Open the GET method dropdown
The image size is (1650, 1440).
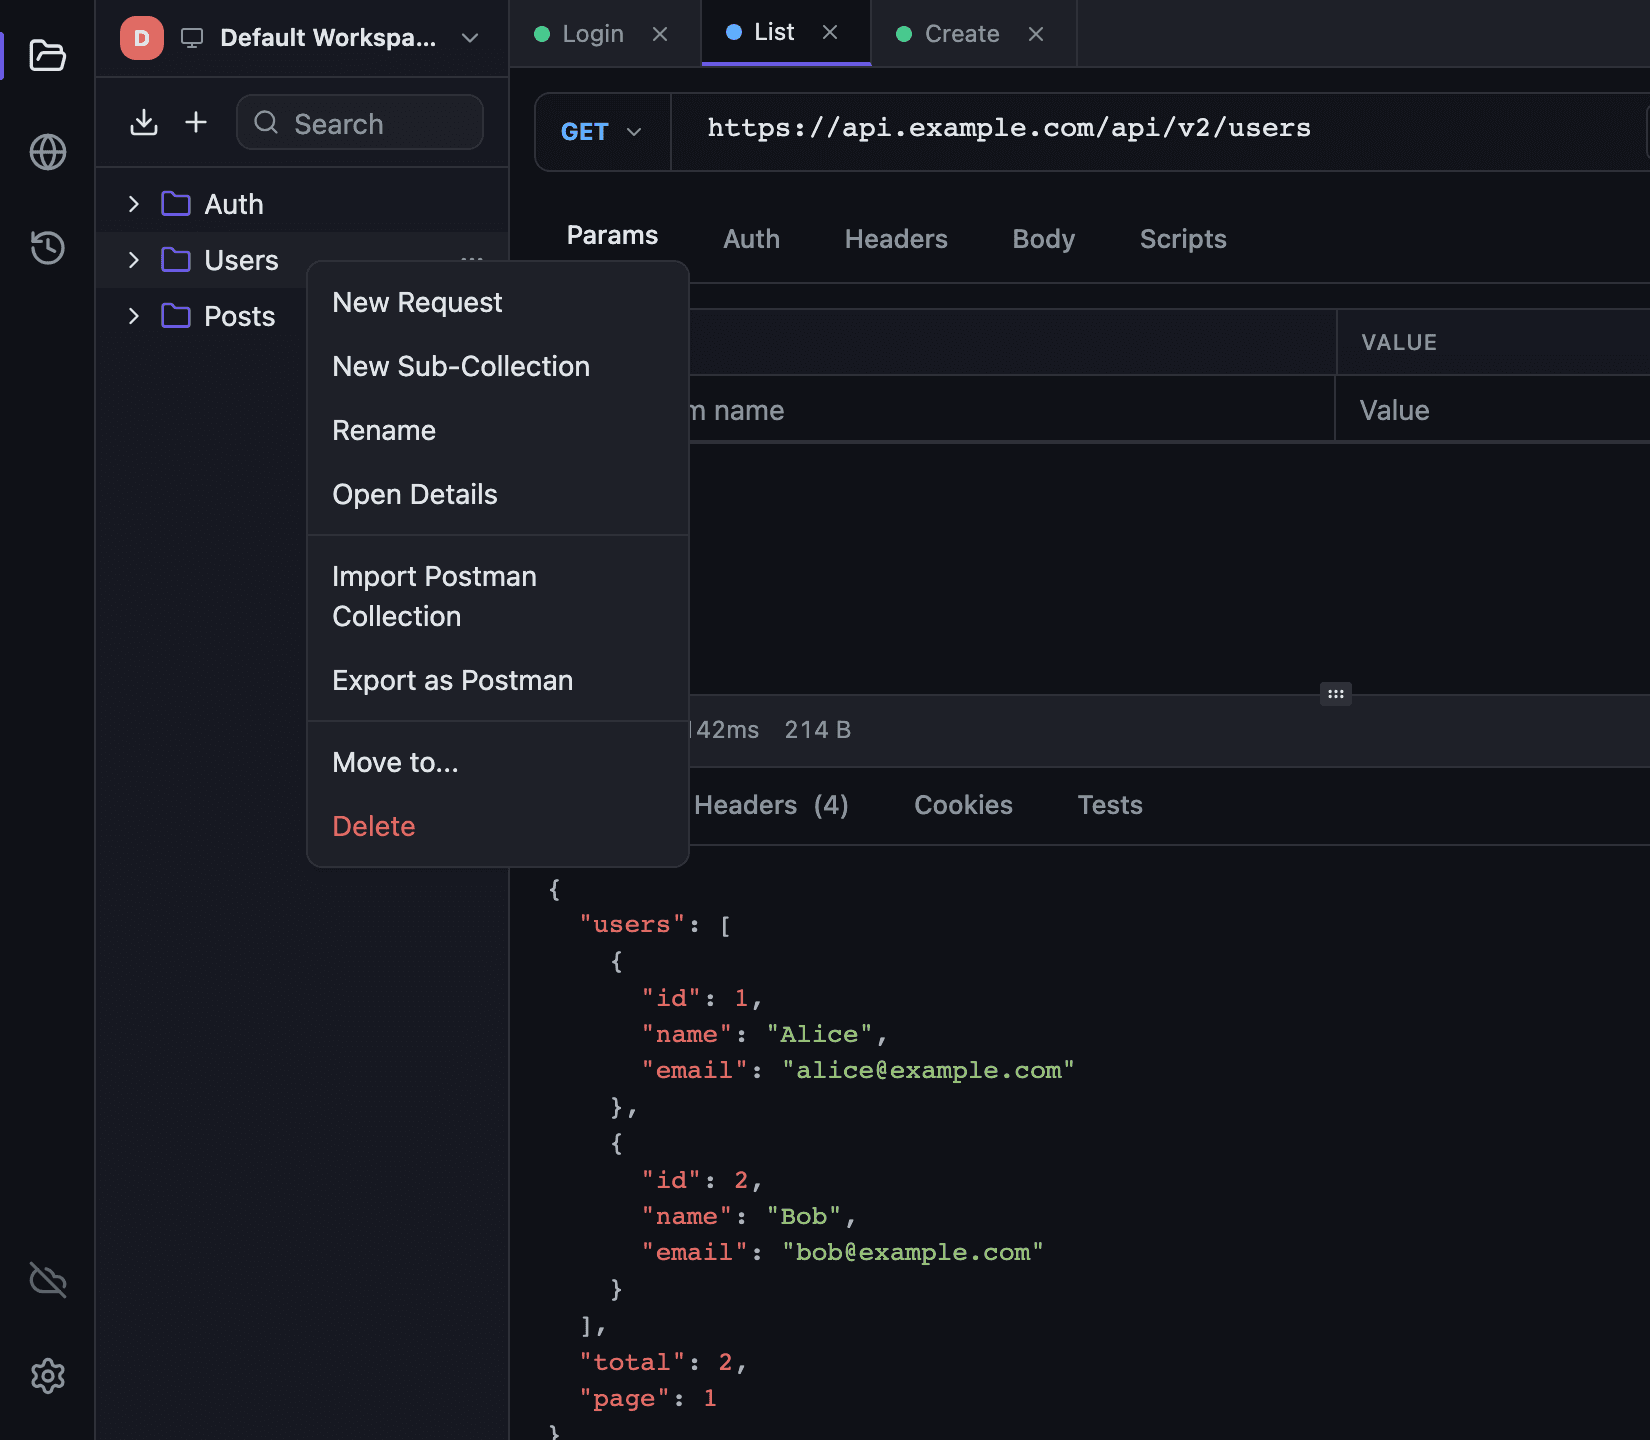(602, 132)
